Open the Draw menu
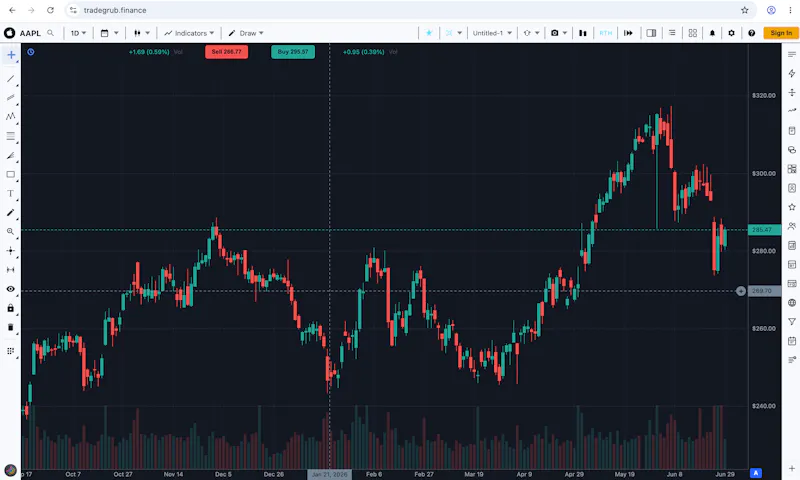 click(x=245, y=33)
